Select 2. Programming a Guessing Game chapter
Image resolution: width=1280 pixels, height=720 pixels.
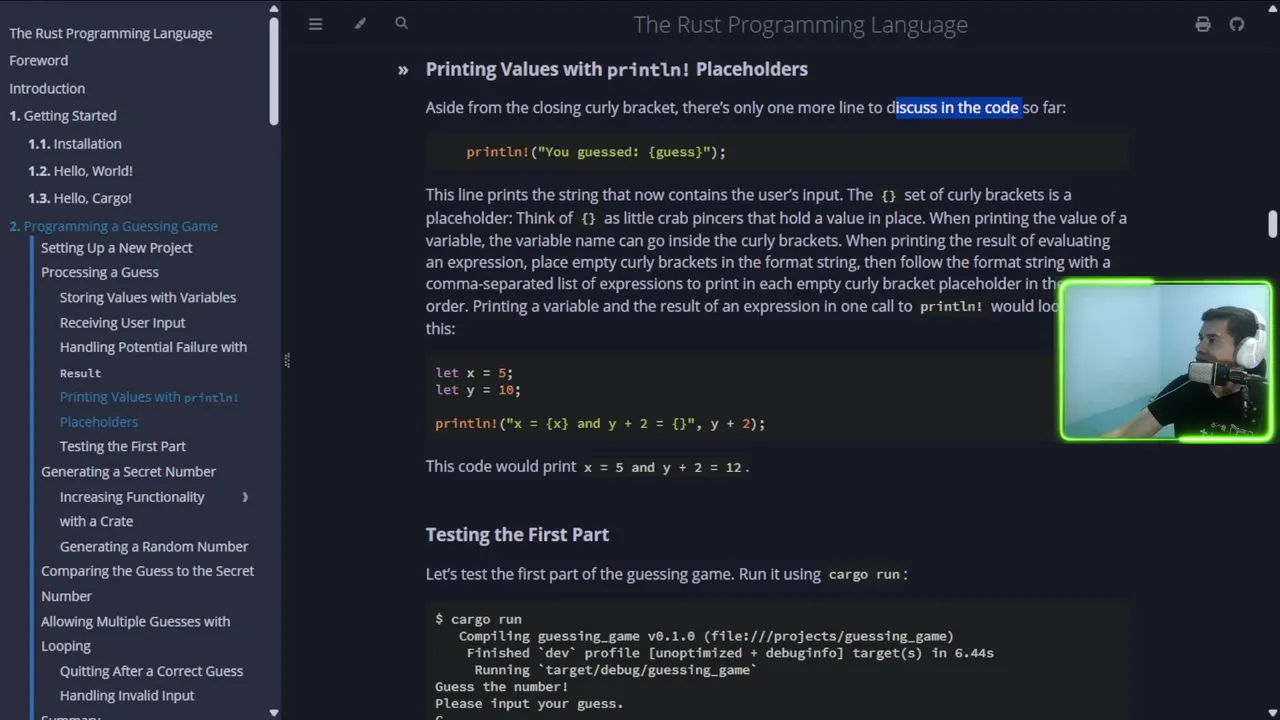114,226
